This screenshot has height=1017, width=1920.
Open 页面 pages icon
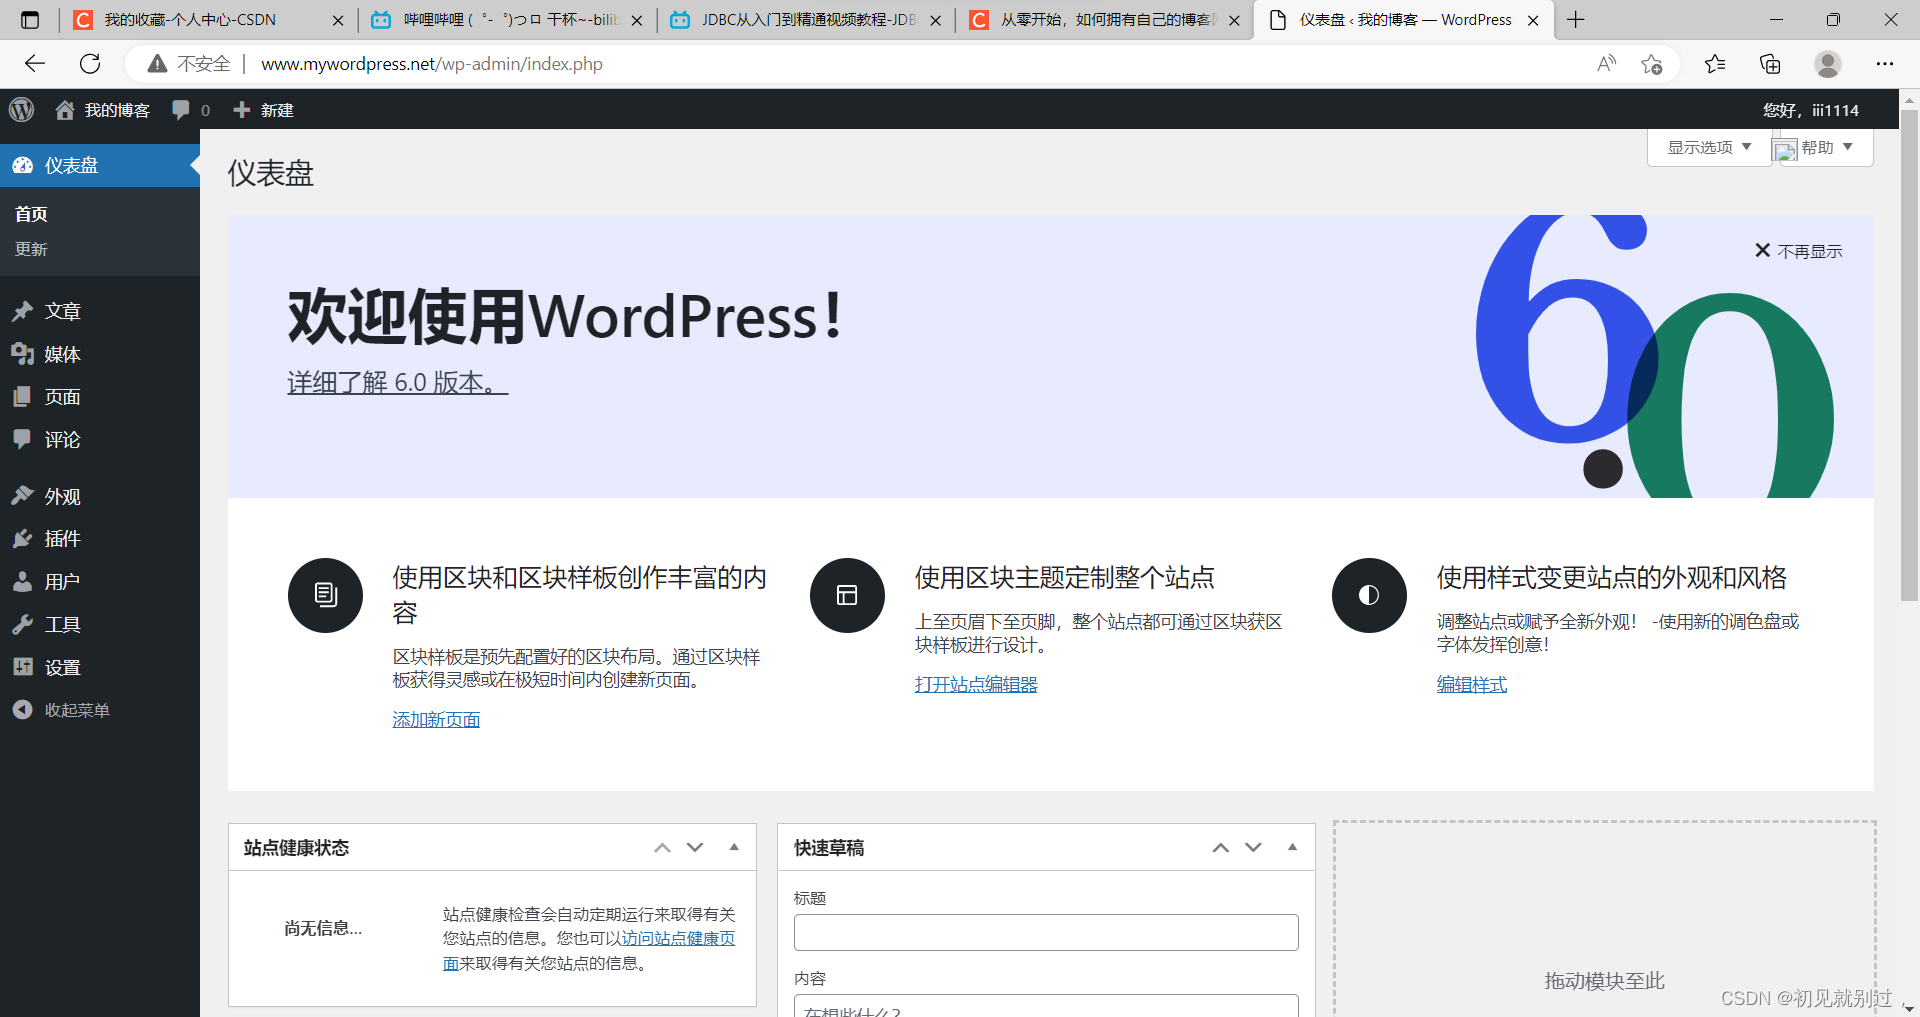coord(23,397)
